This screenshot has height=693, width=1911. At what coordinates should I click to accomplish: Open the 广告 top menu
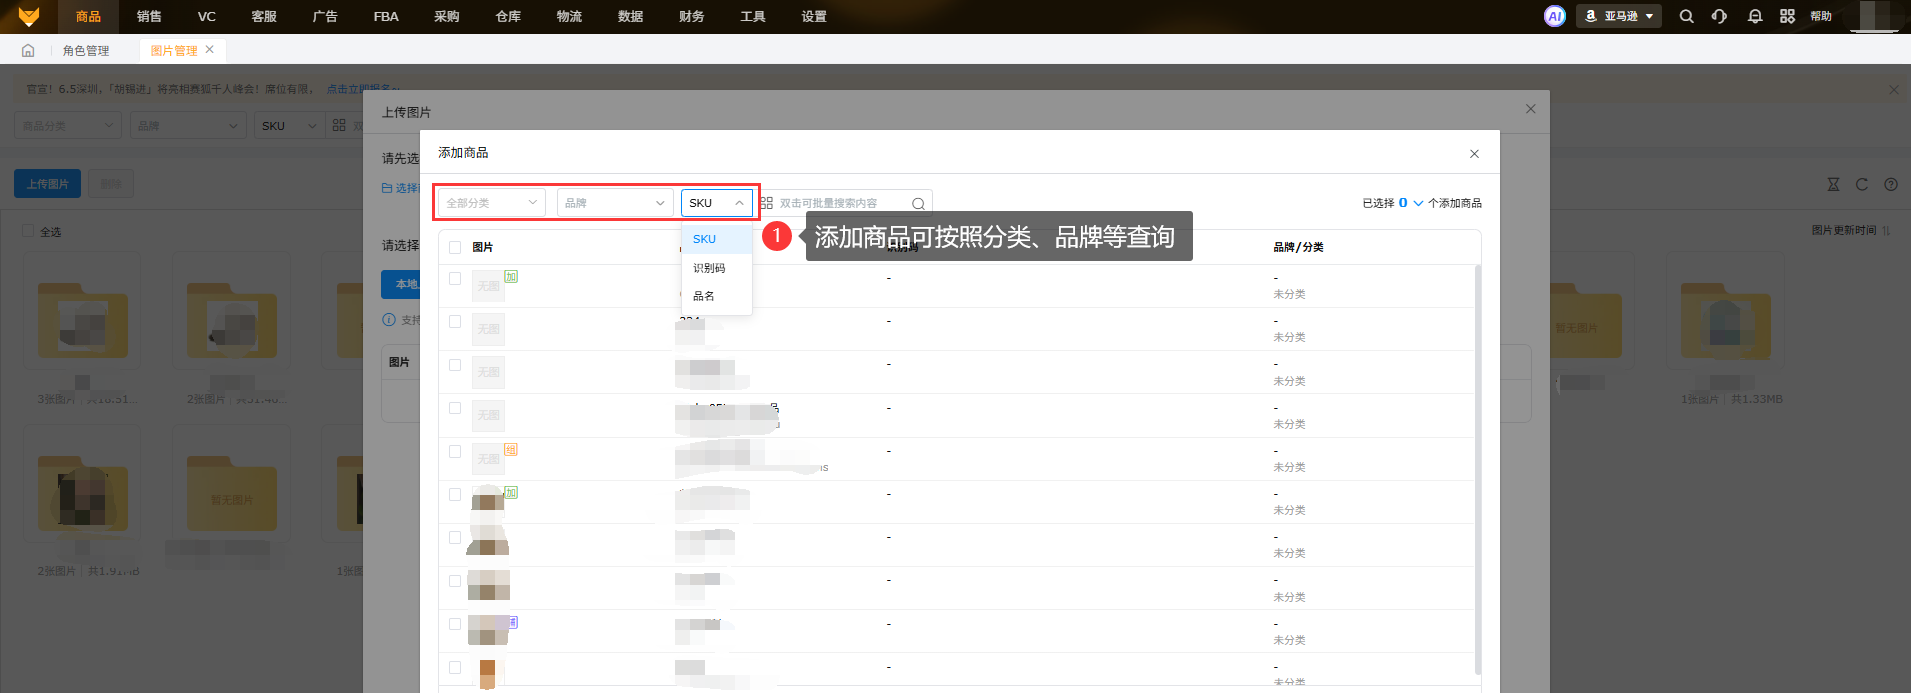pyautogui.click(x=325, y=16)
